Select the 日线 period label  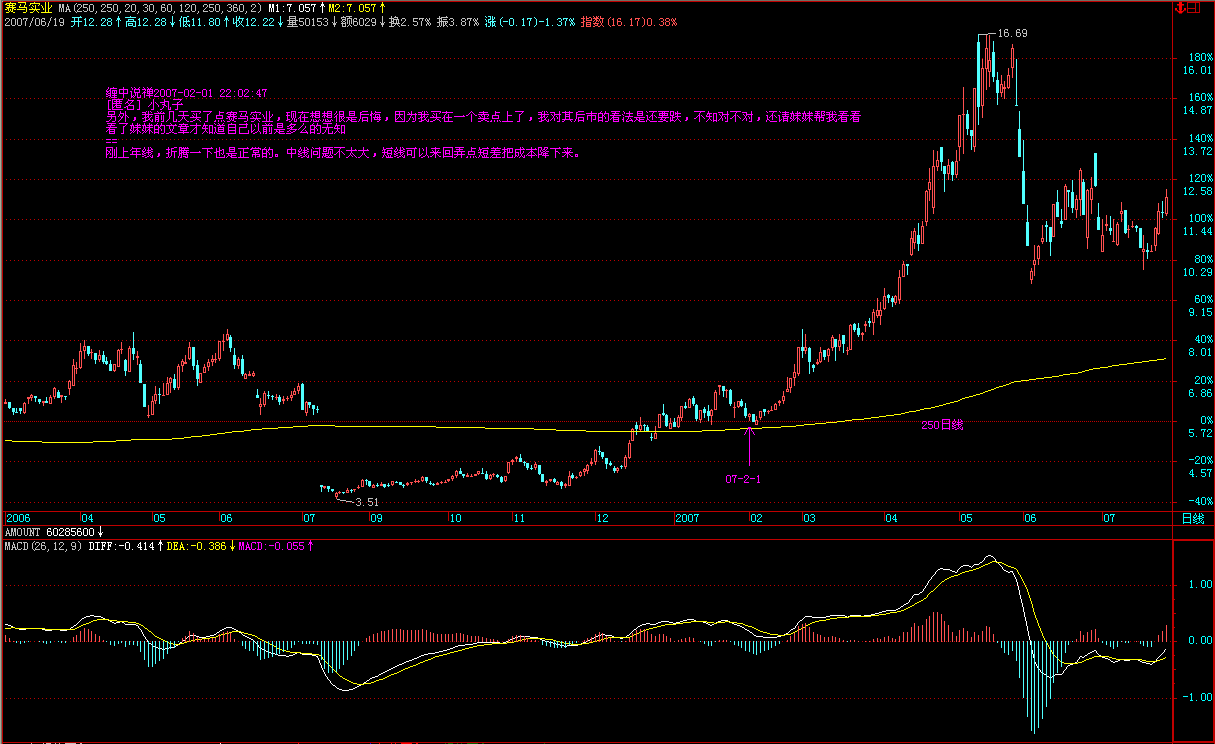[1192, 518]
